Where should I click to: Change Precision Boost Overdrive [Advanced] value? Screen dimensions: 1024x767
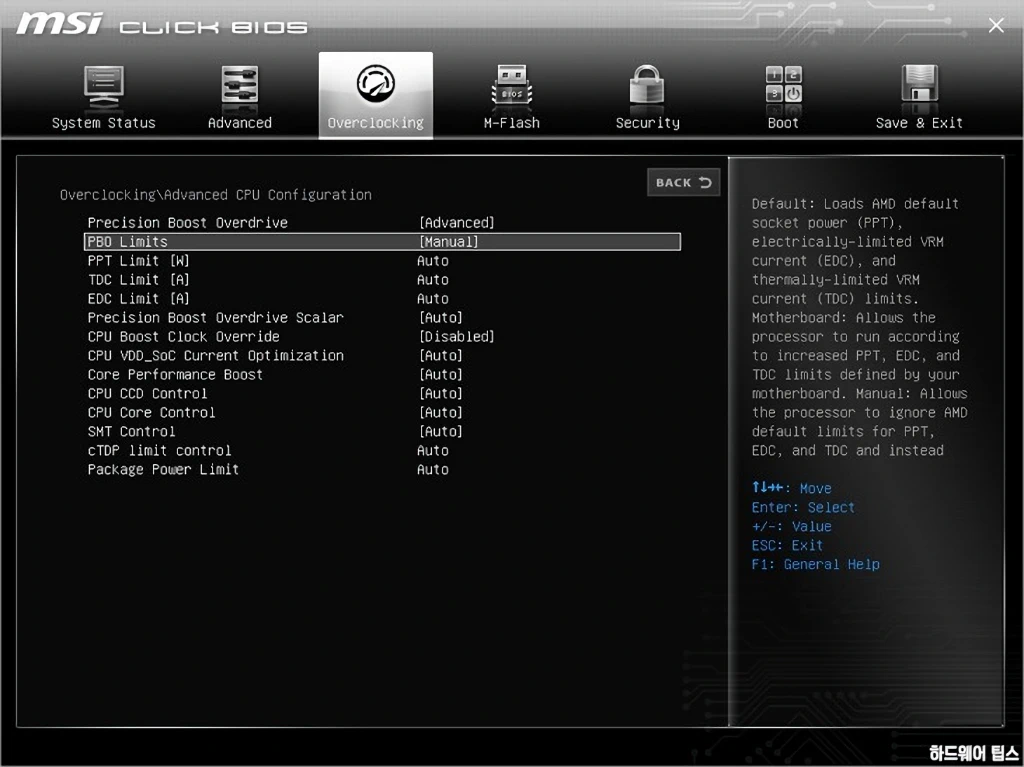pyautogui.click(x=456, y=223)
